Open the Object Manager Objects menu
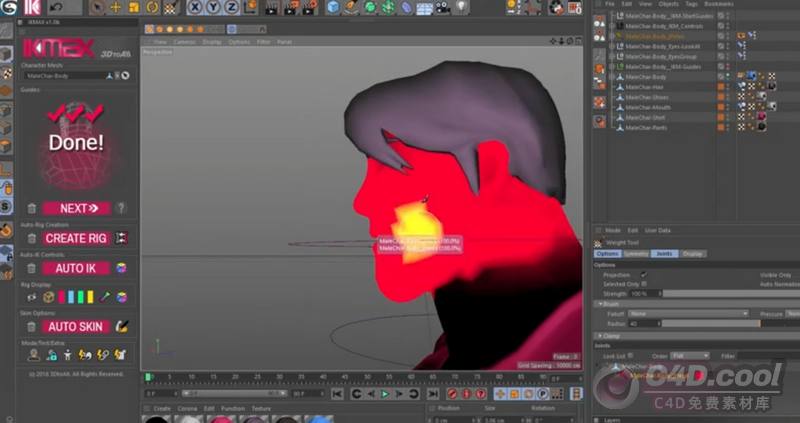 tap(668, 4)
